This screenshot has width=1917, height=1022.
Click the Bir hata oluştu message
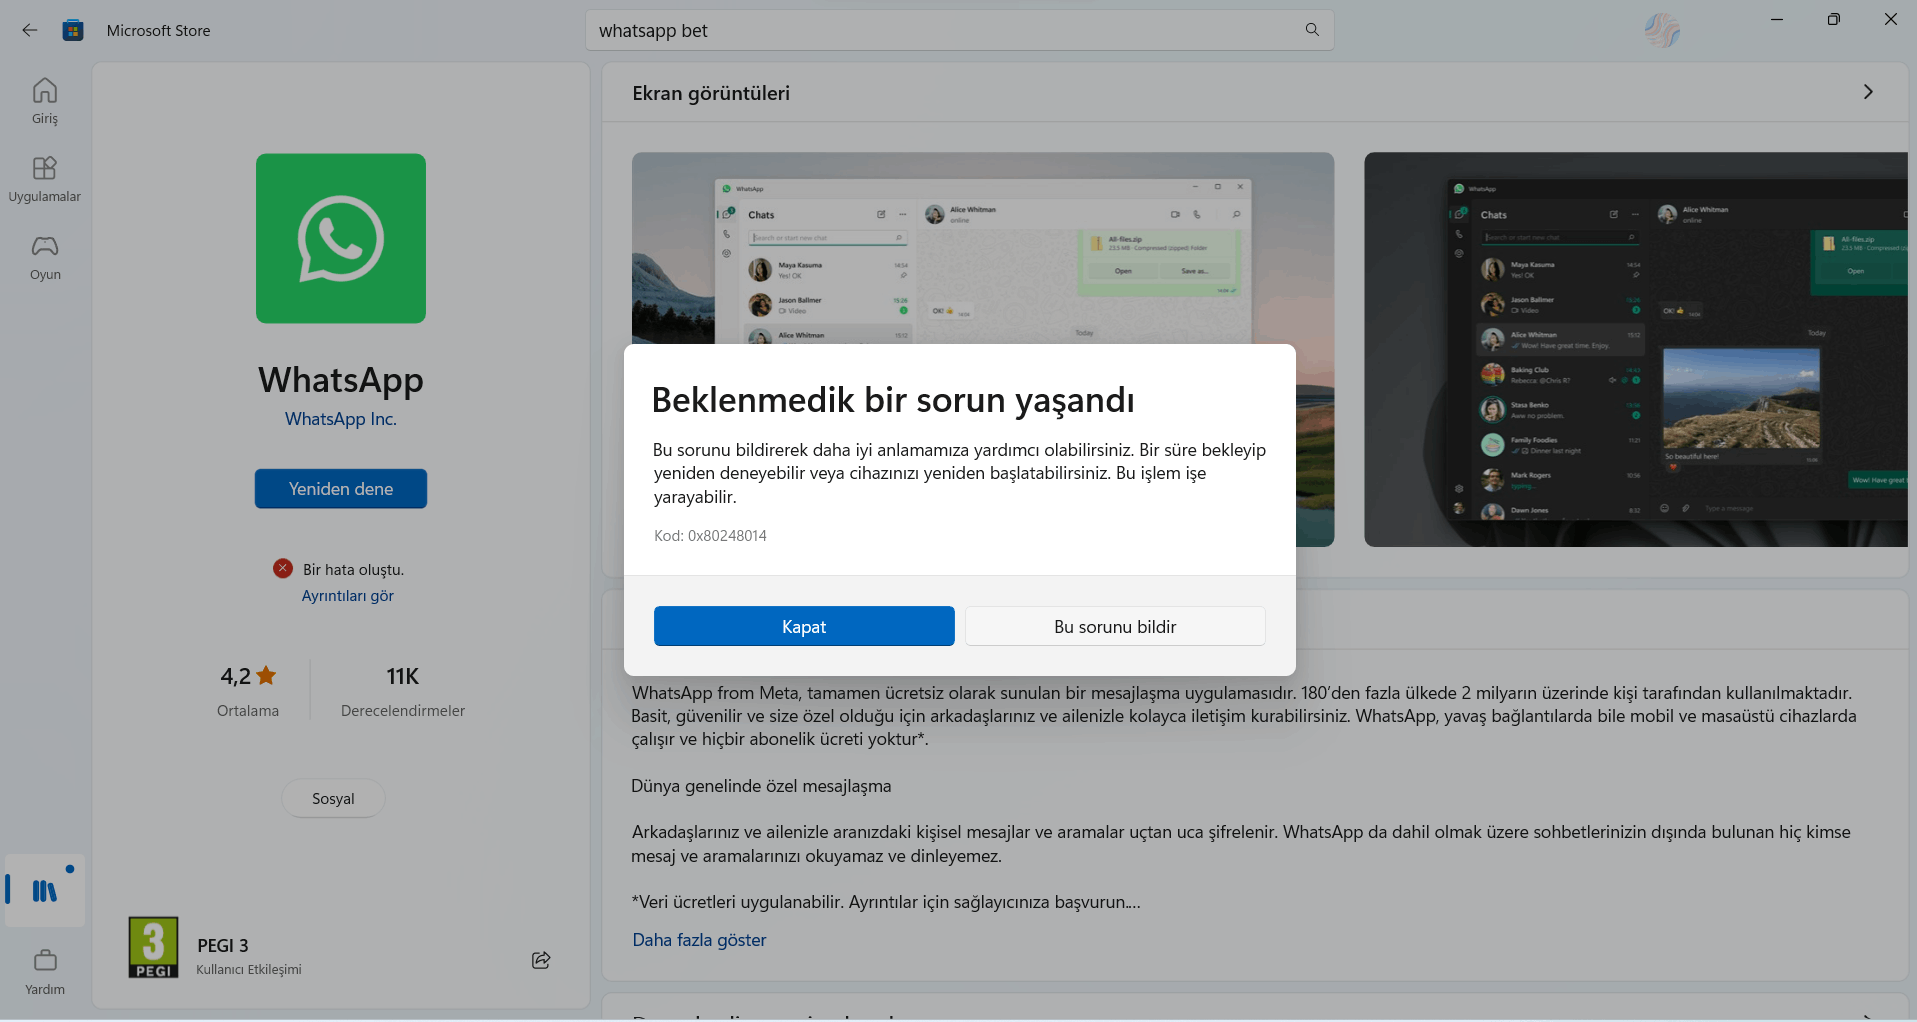(354, 569)
